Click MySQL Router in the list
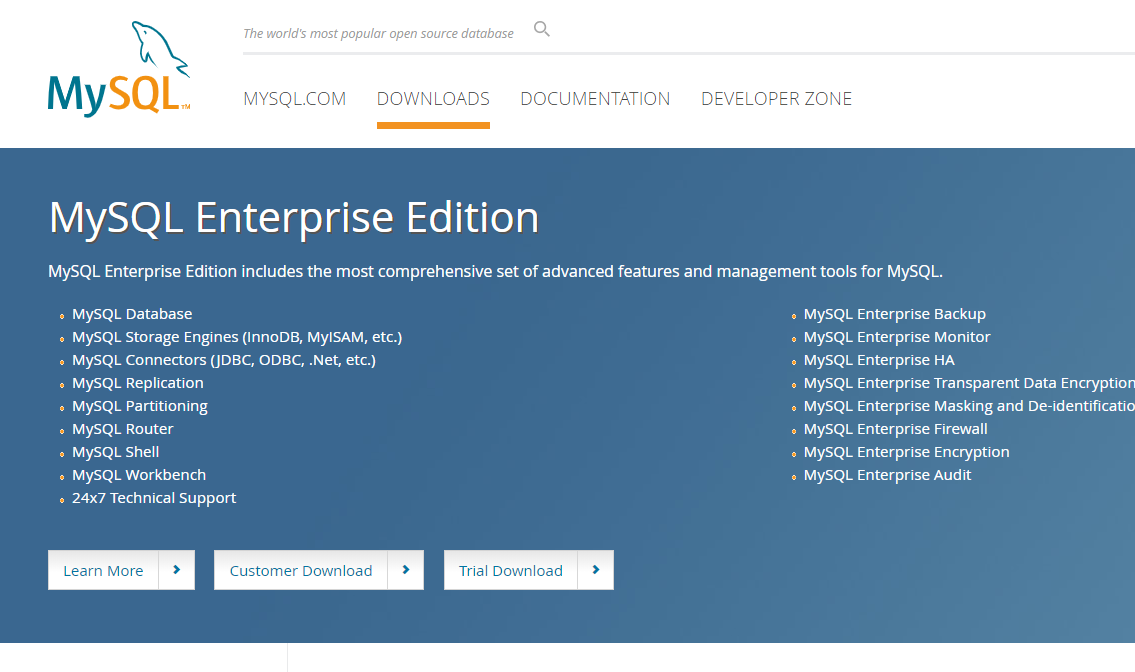Image resolution: width=1135 pixels, height=672 pixels. point(122,429)
